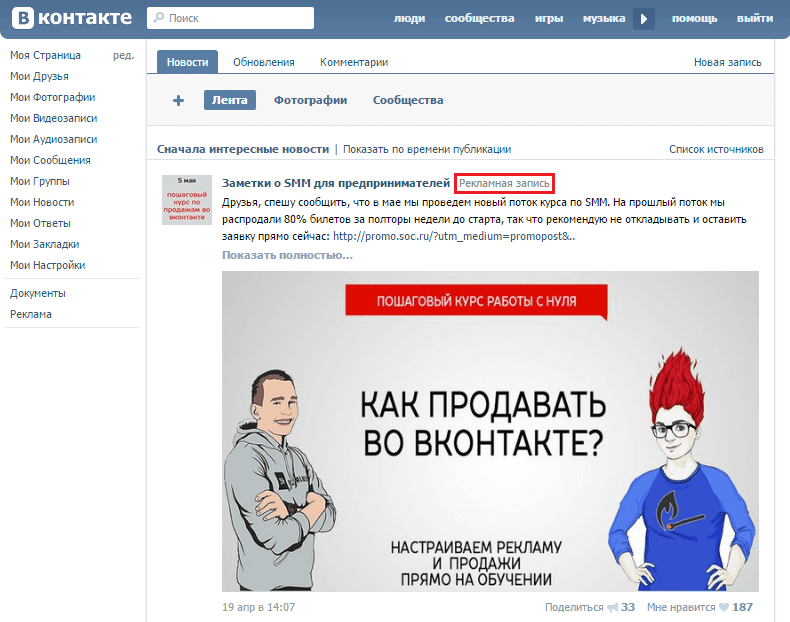Open Реклама in the sidebar
Screen dimensions: 790x622
(31, 314)
